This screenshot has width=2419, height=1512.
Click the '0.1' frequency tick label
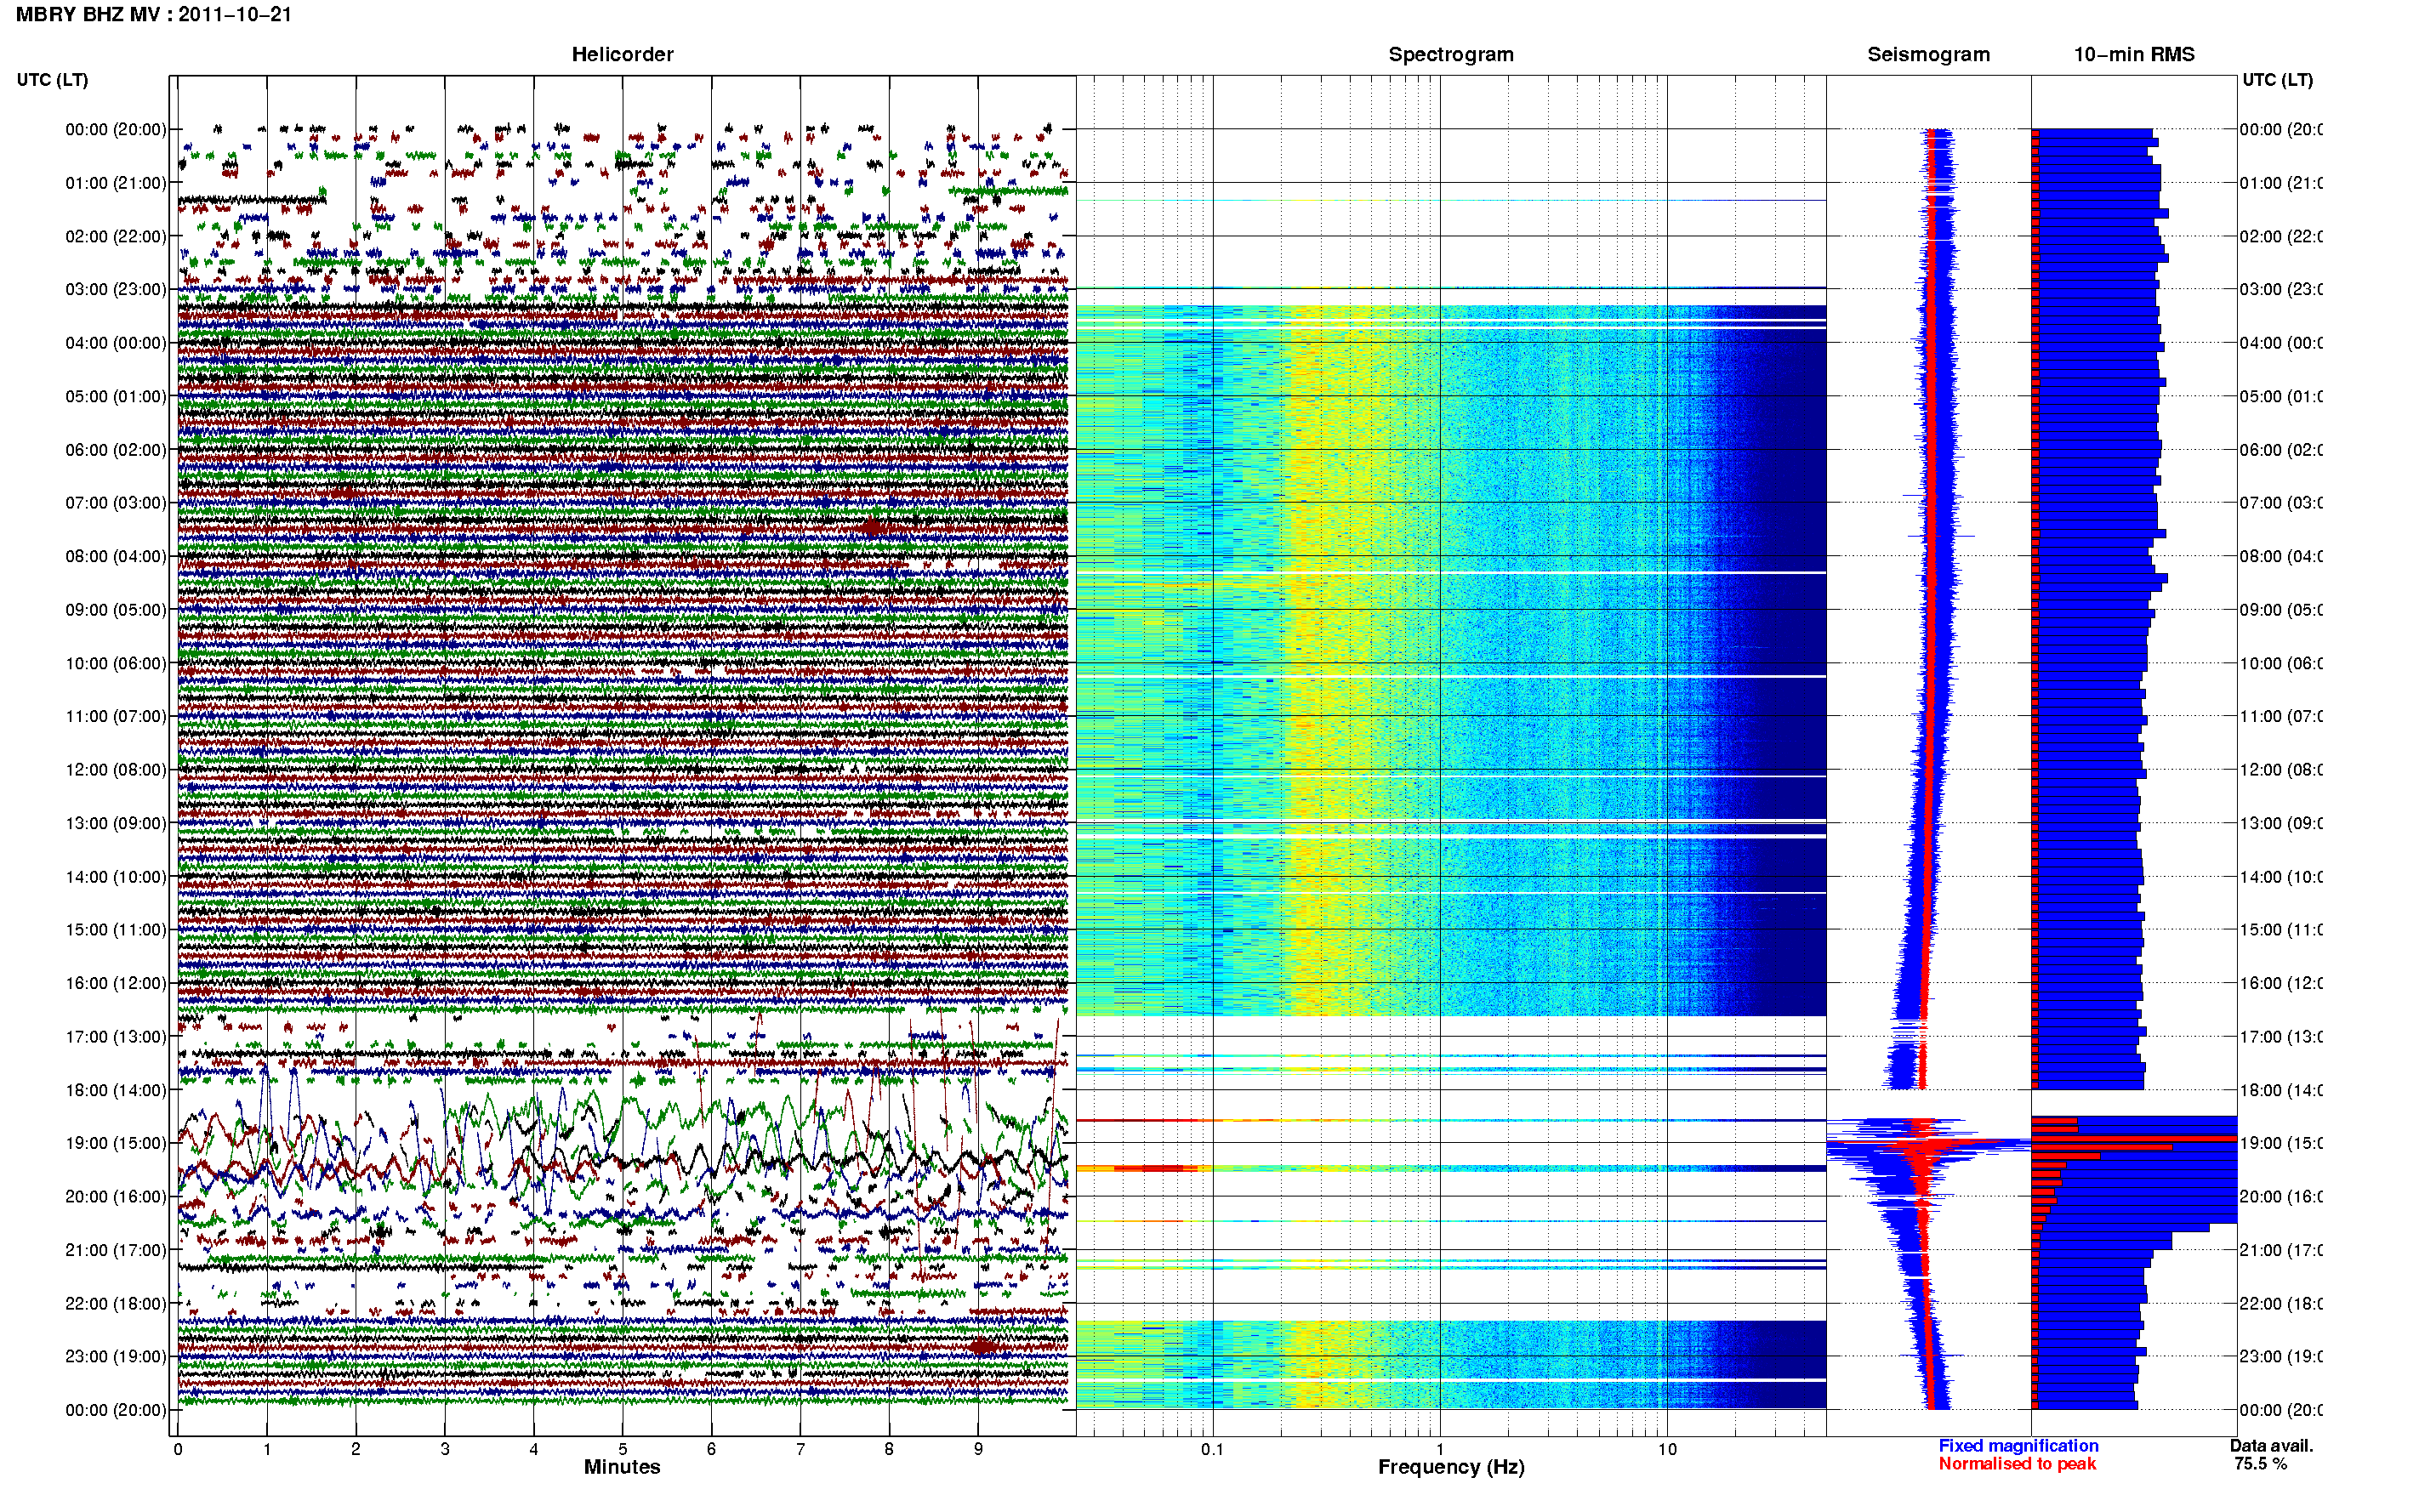[1212, 1449]
